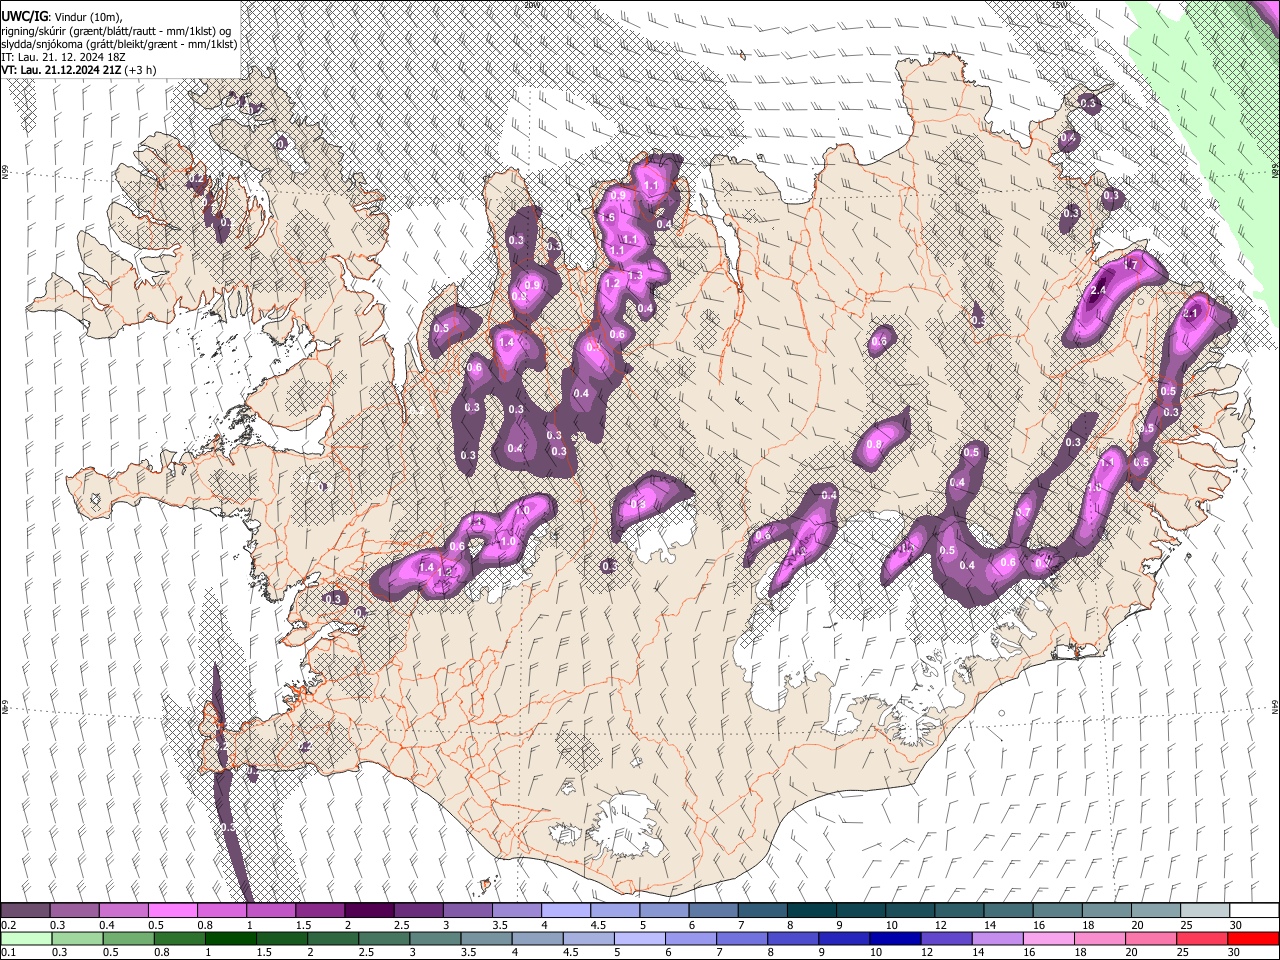
Task: Click the 2.4 snowfall value on the map
Action: pyautogui.click(x=1097, y=291)
